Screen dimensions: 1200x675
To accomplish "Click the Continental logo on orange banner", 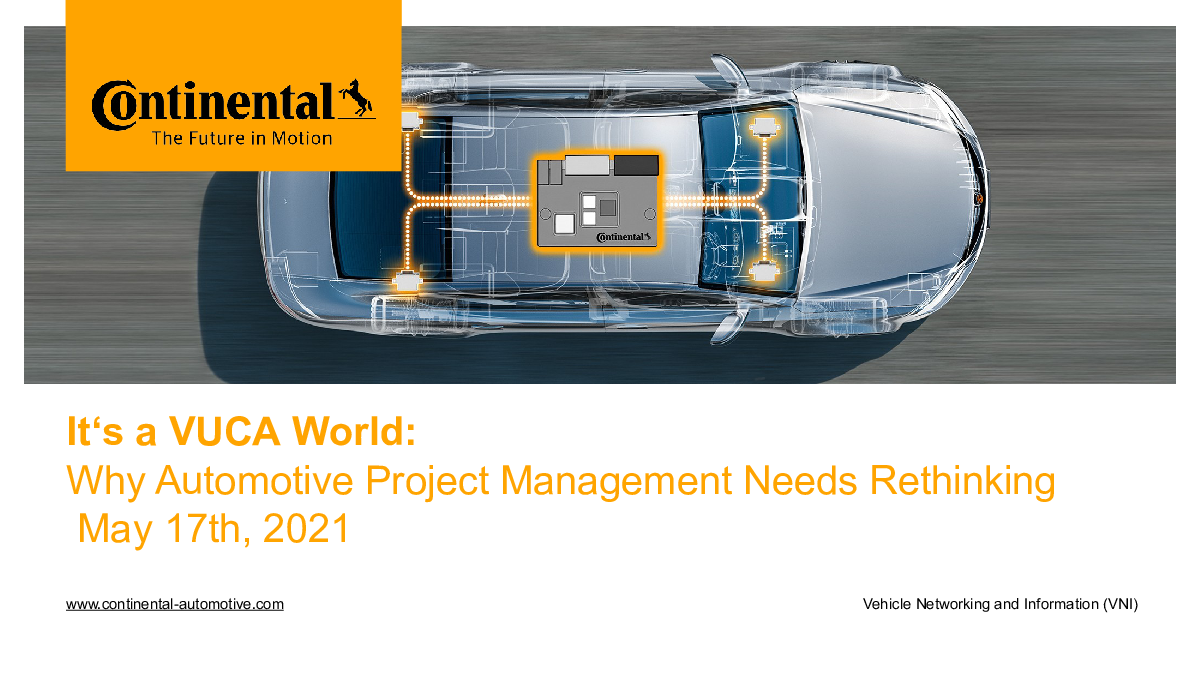I will [x=233, y=103].
